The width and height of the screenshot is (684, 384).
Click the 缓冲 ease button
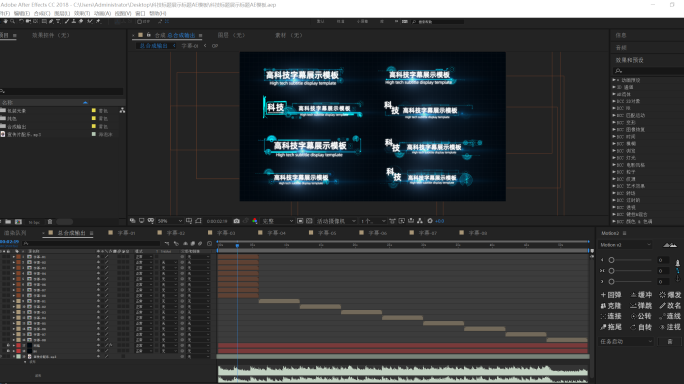pos(641,295)
